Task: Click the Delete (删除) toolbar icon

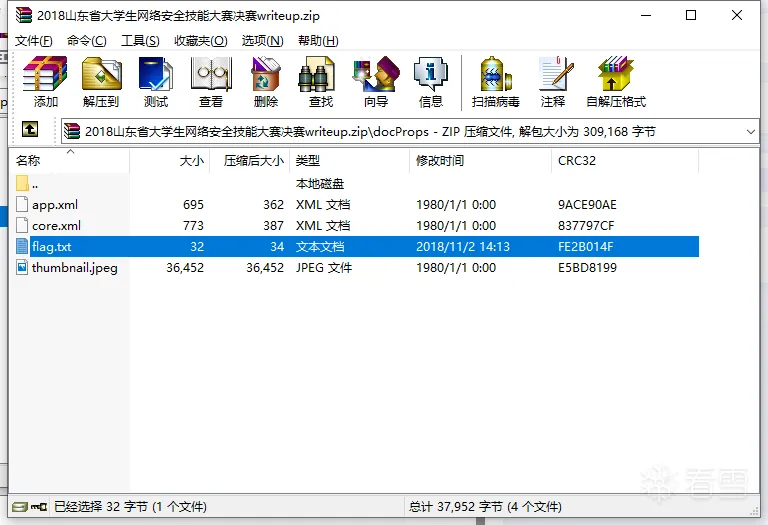Action: pos(266,73)
